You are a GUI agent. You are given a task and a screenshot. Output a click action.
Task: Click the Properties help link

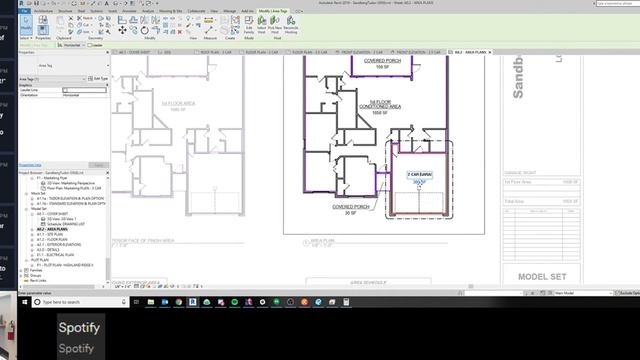(30, 165)
